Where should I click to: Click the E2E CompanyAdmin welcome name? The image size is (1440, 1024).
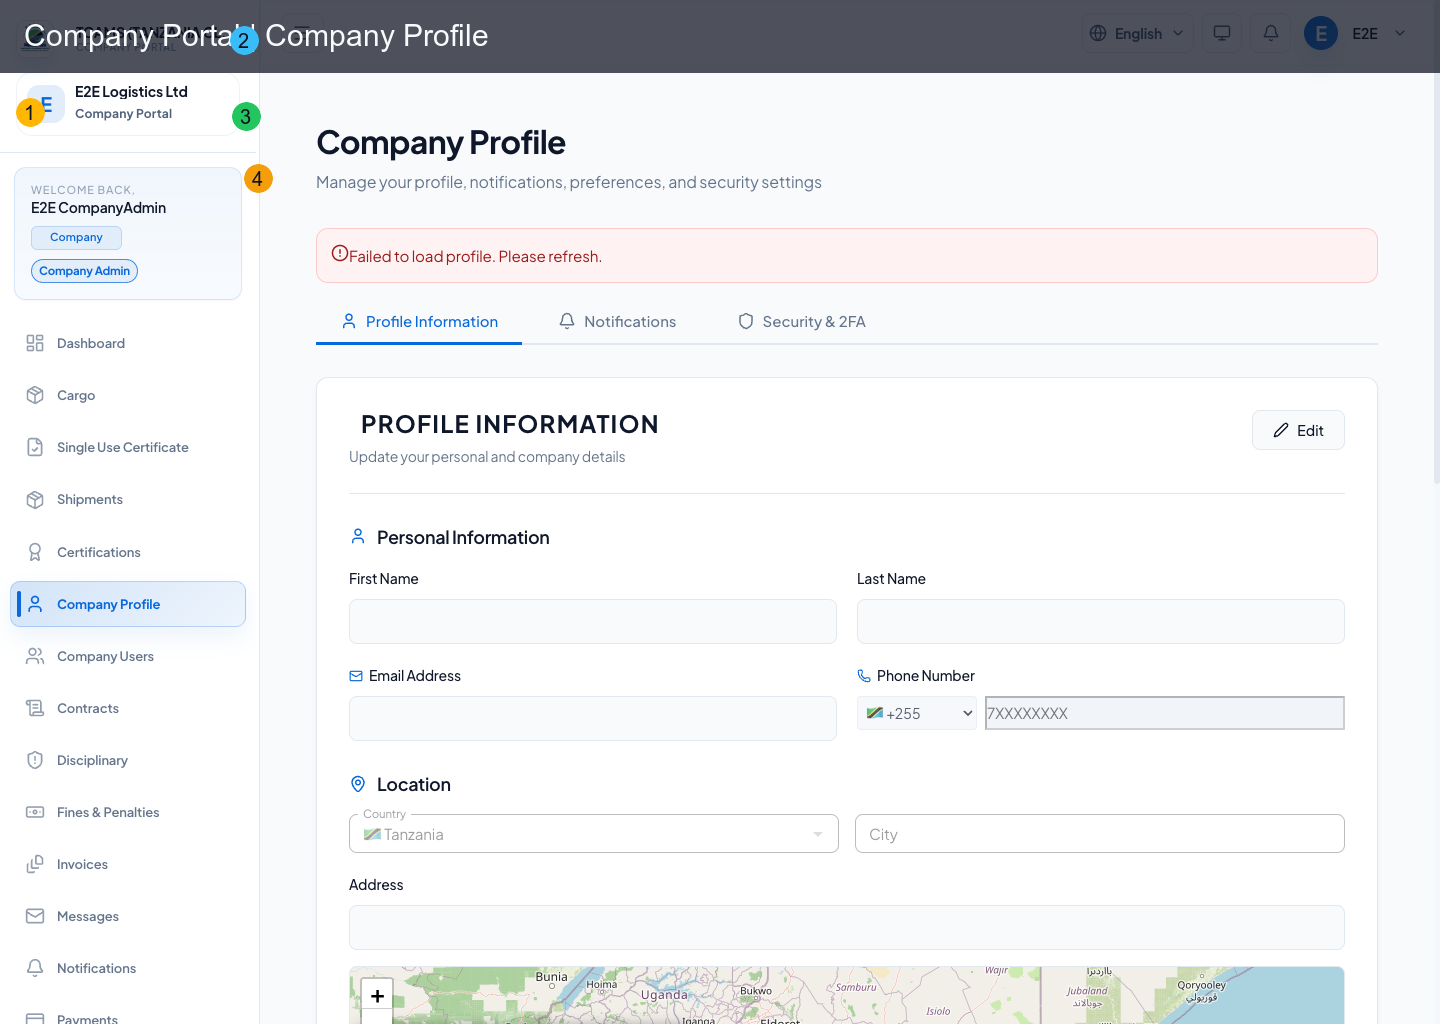[x=98, y=208]
